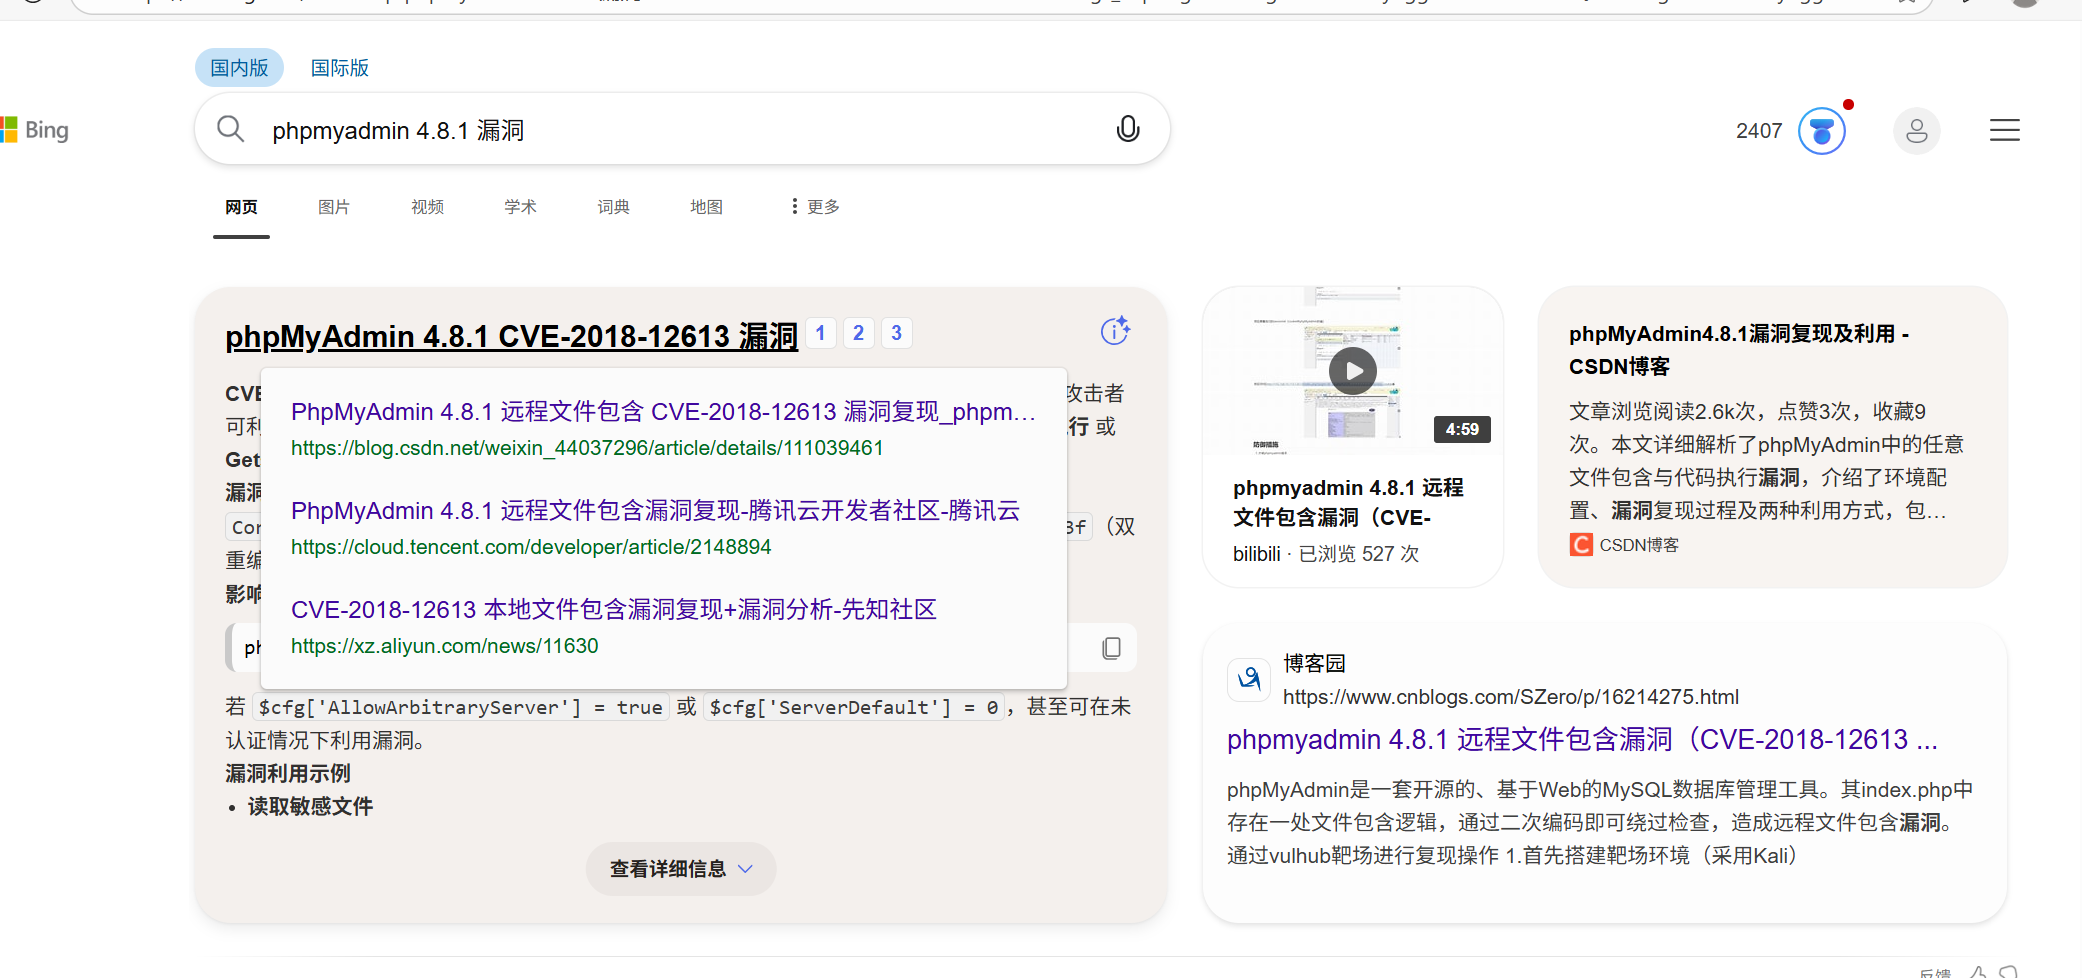The width and height of the screenshot is (2082, 978).
Task: Open cloud.tencent.com developer article URL
Action: click(x=531, y=547)
